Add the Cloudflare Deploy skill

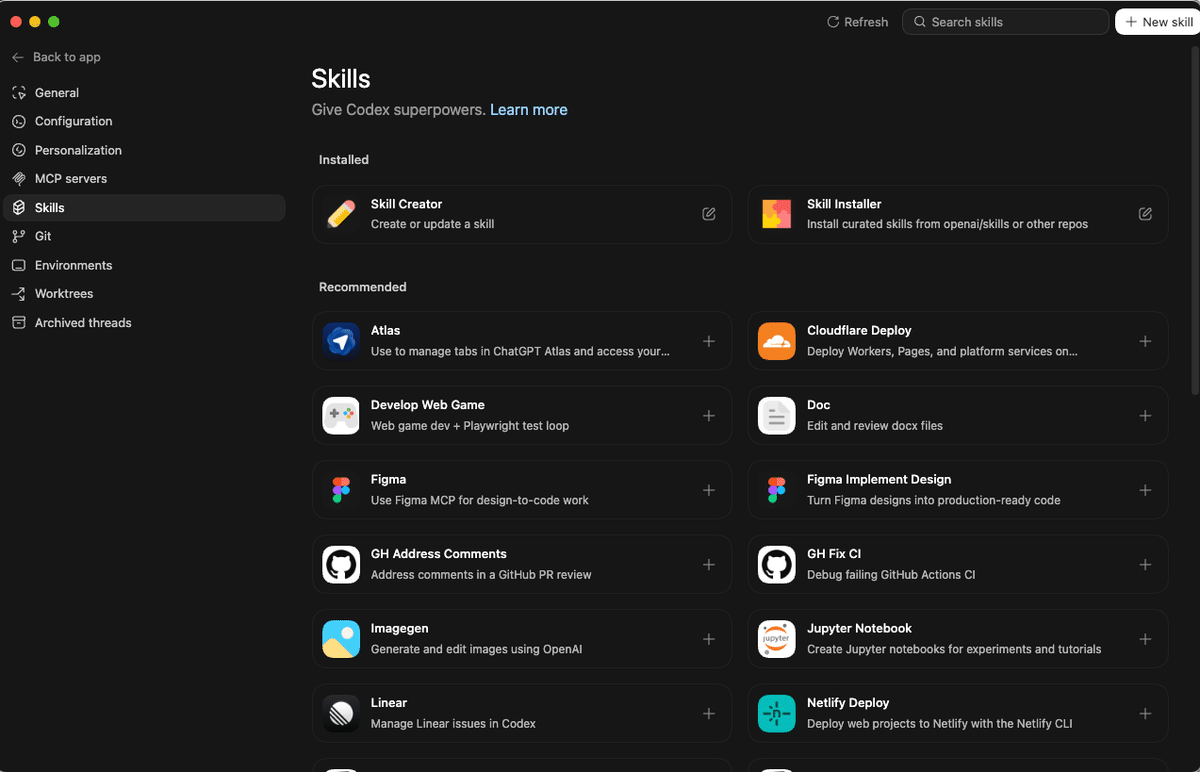[1145, 341]
